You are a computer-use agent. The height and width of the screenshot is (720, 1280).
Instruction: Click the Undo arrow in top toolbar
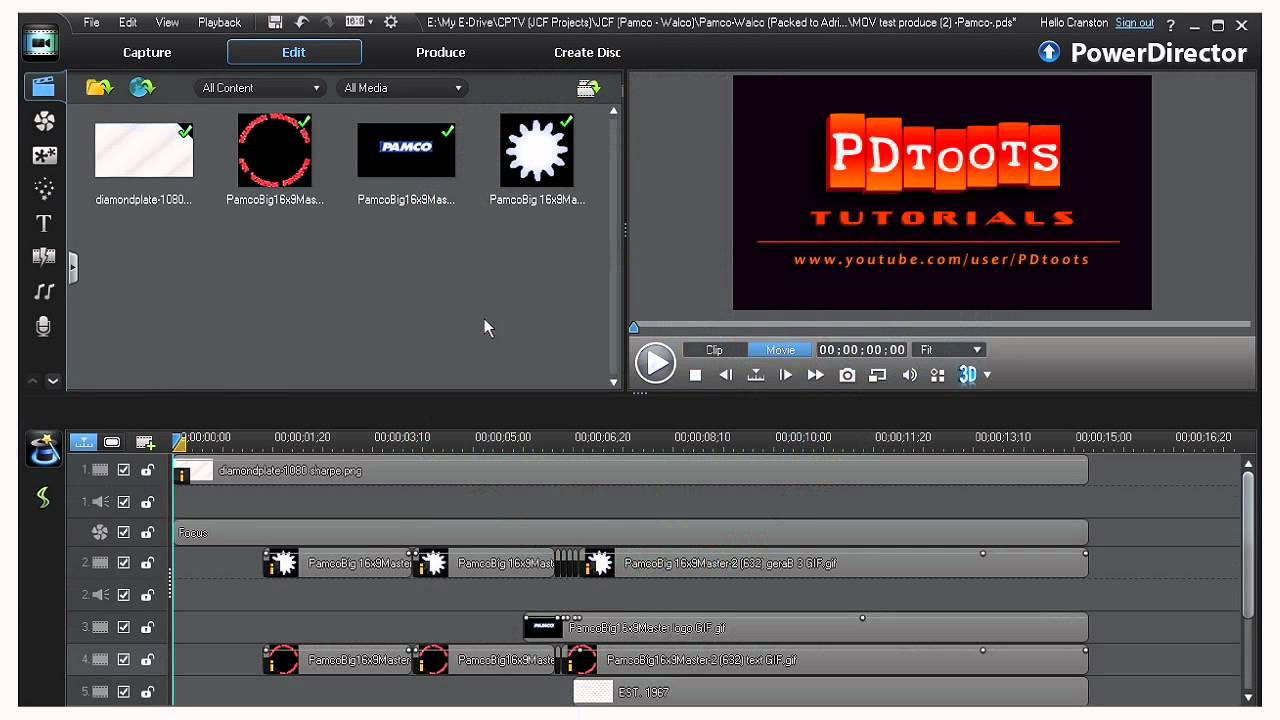[x=300, y=22]
